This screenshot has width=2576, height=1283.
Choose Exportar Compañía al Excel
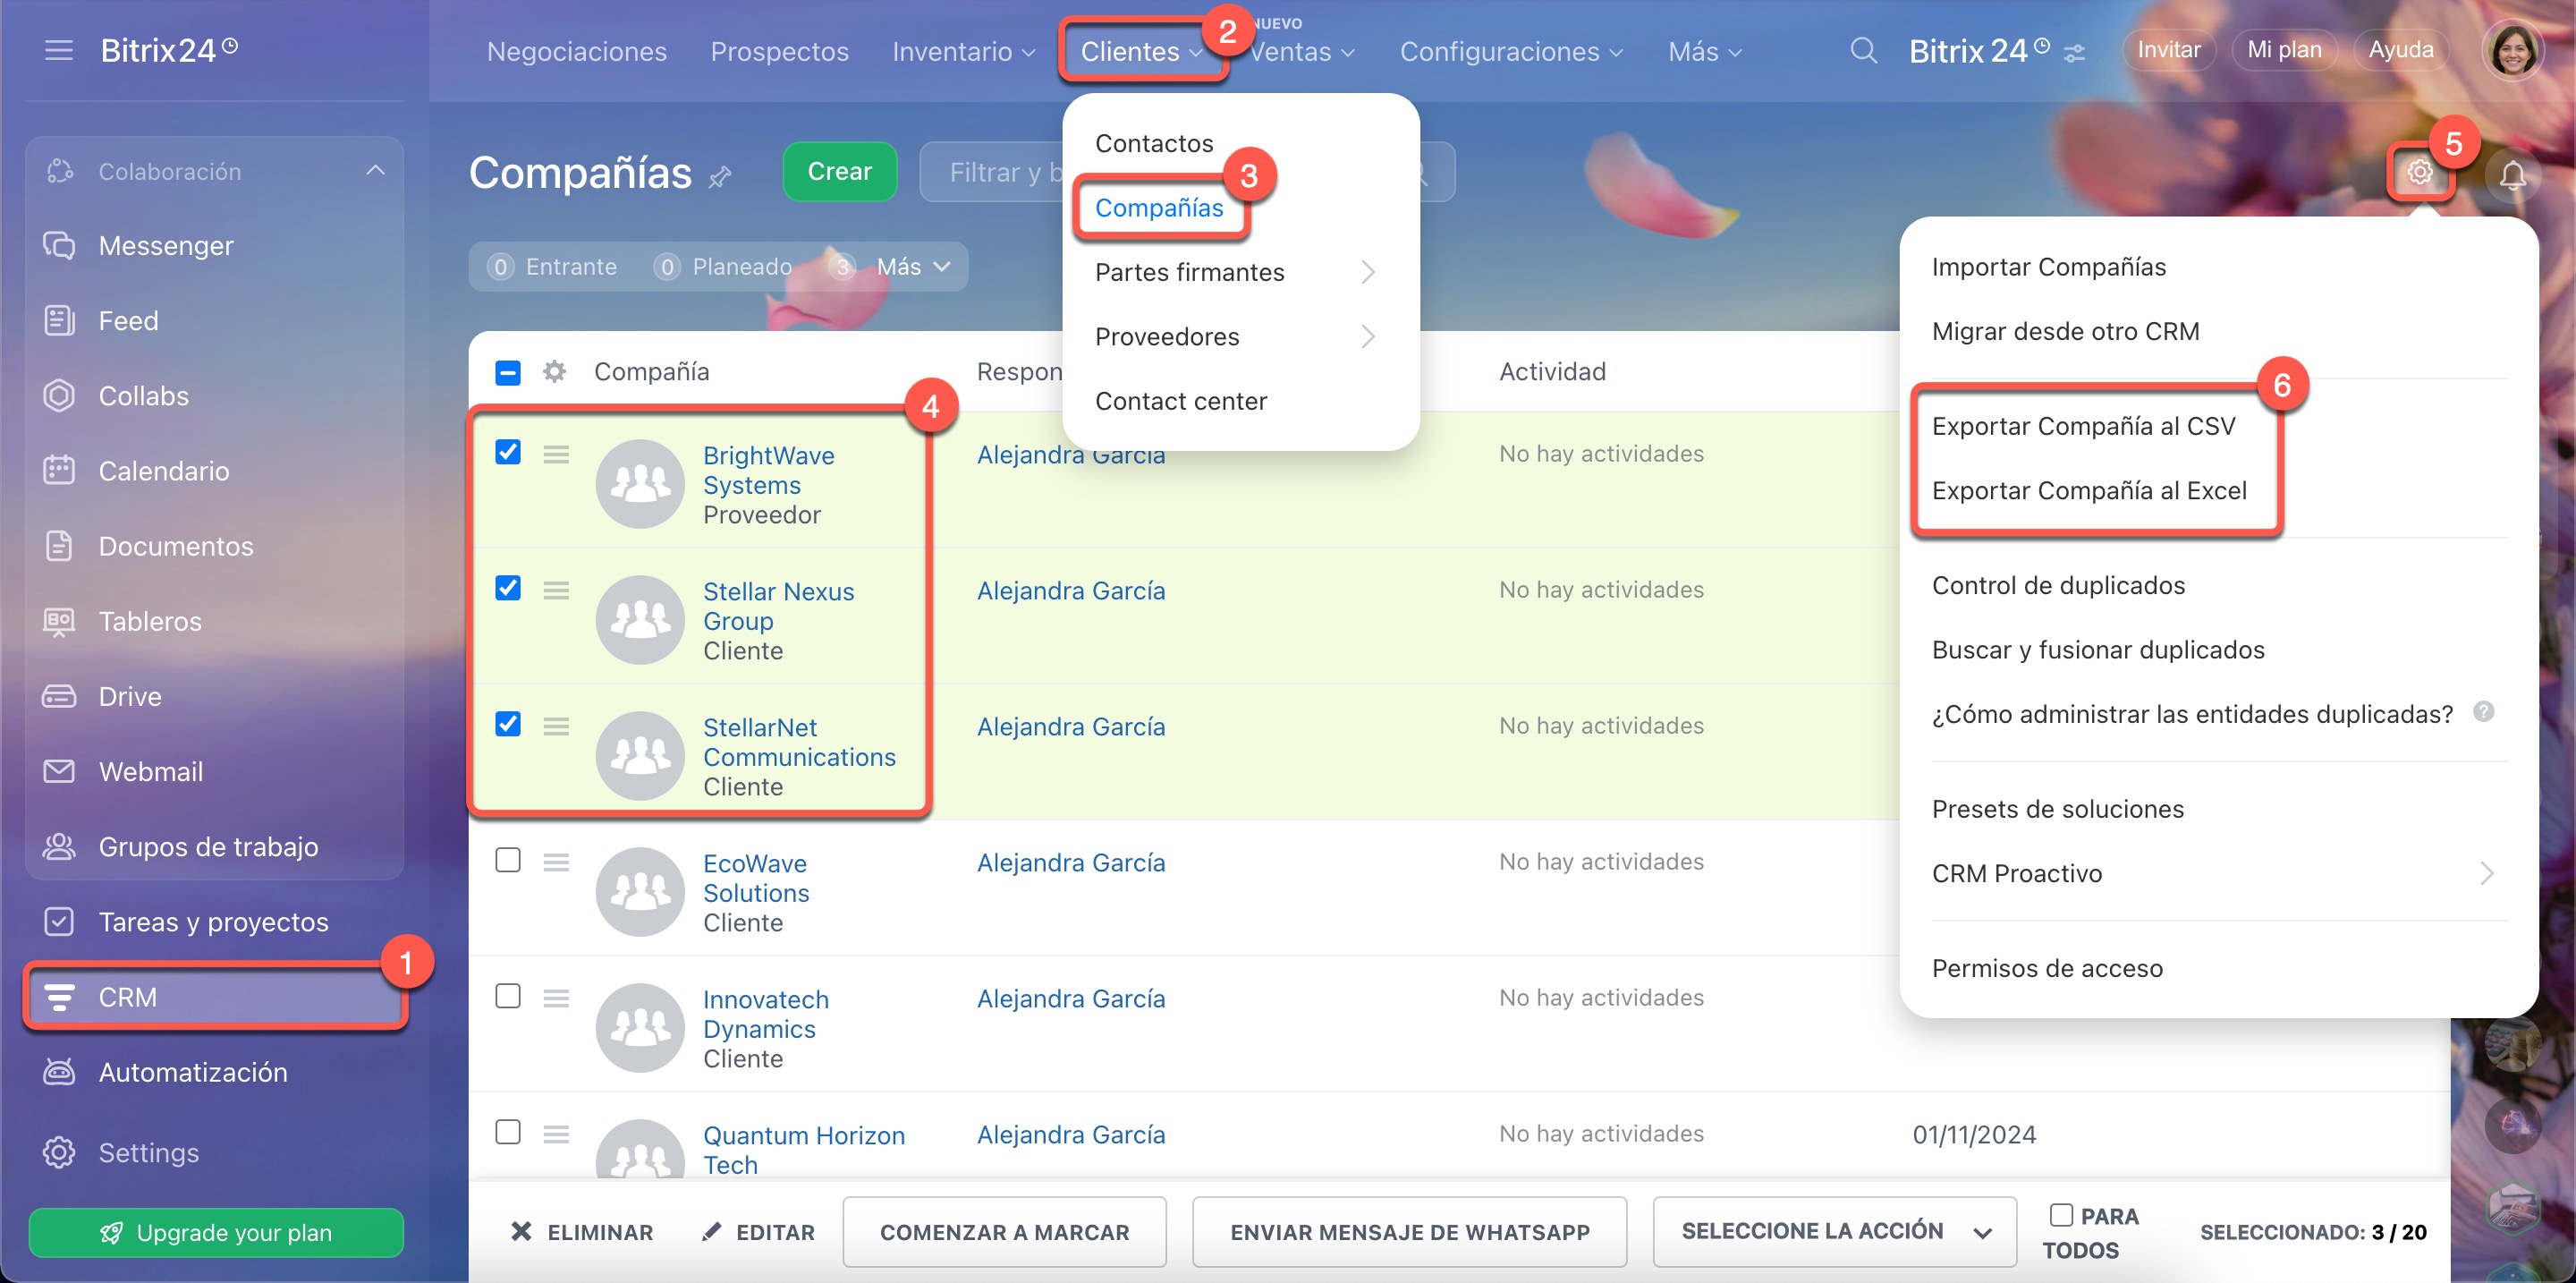click(2089, 491)
